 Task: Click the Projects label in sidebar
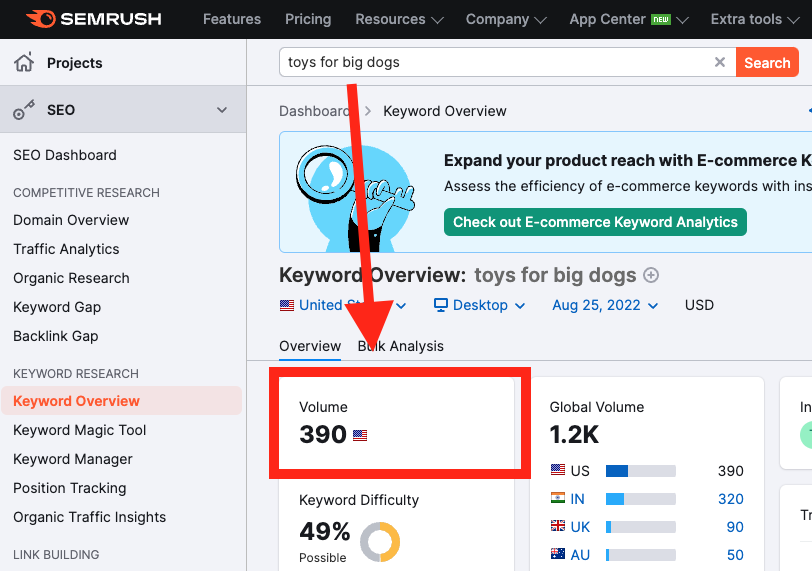click(75, 63)
